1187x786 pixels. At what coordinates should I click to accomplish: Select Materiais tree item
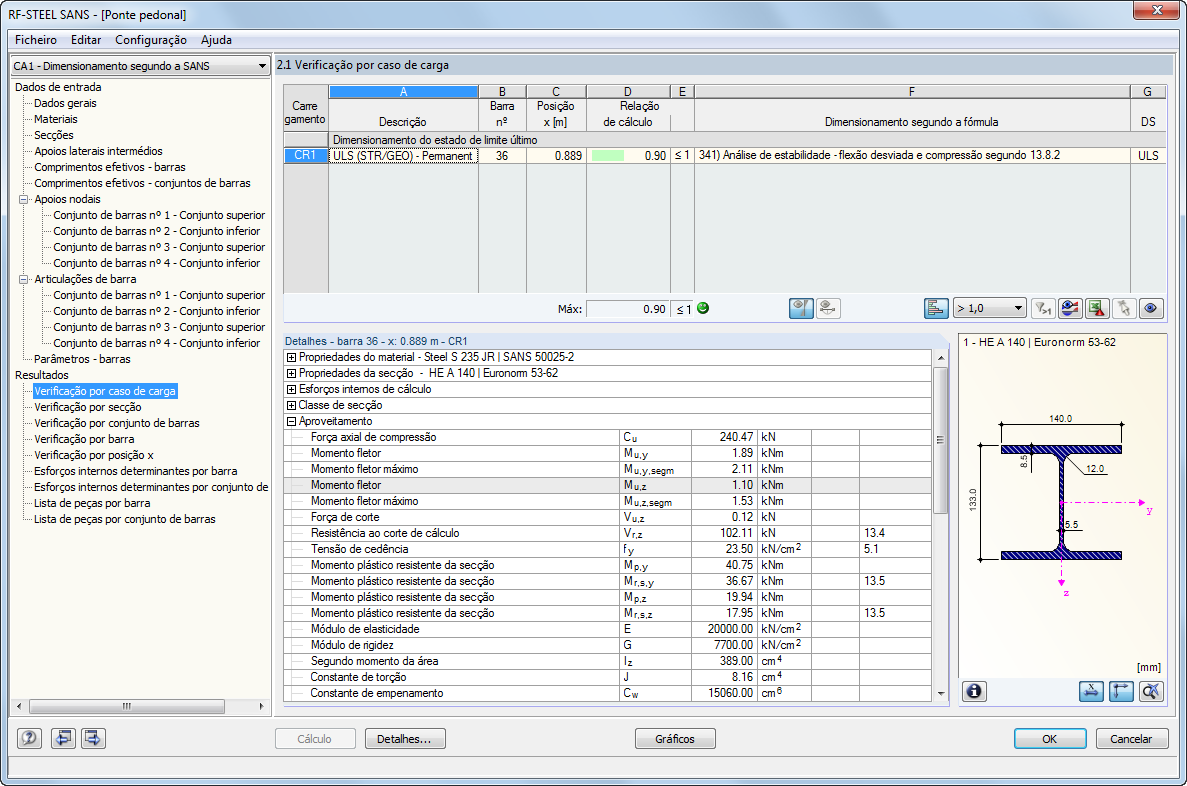(x=55, y=120)
